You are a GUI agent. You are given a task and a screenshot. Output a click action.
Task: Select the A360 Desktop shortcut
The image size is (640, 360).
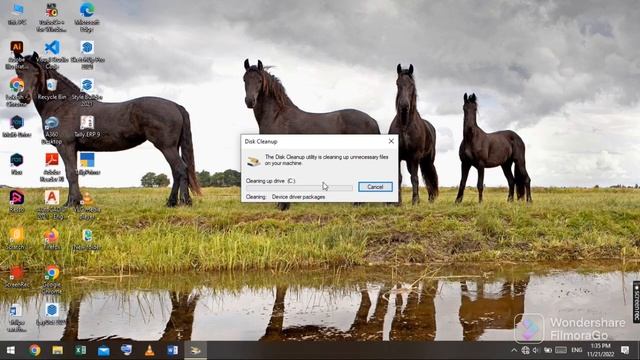51,130
